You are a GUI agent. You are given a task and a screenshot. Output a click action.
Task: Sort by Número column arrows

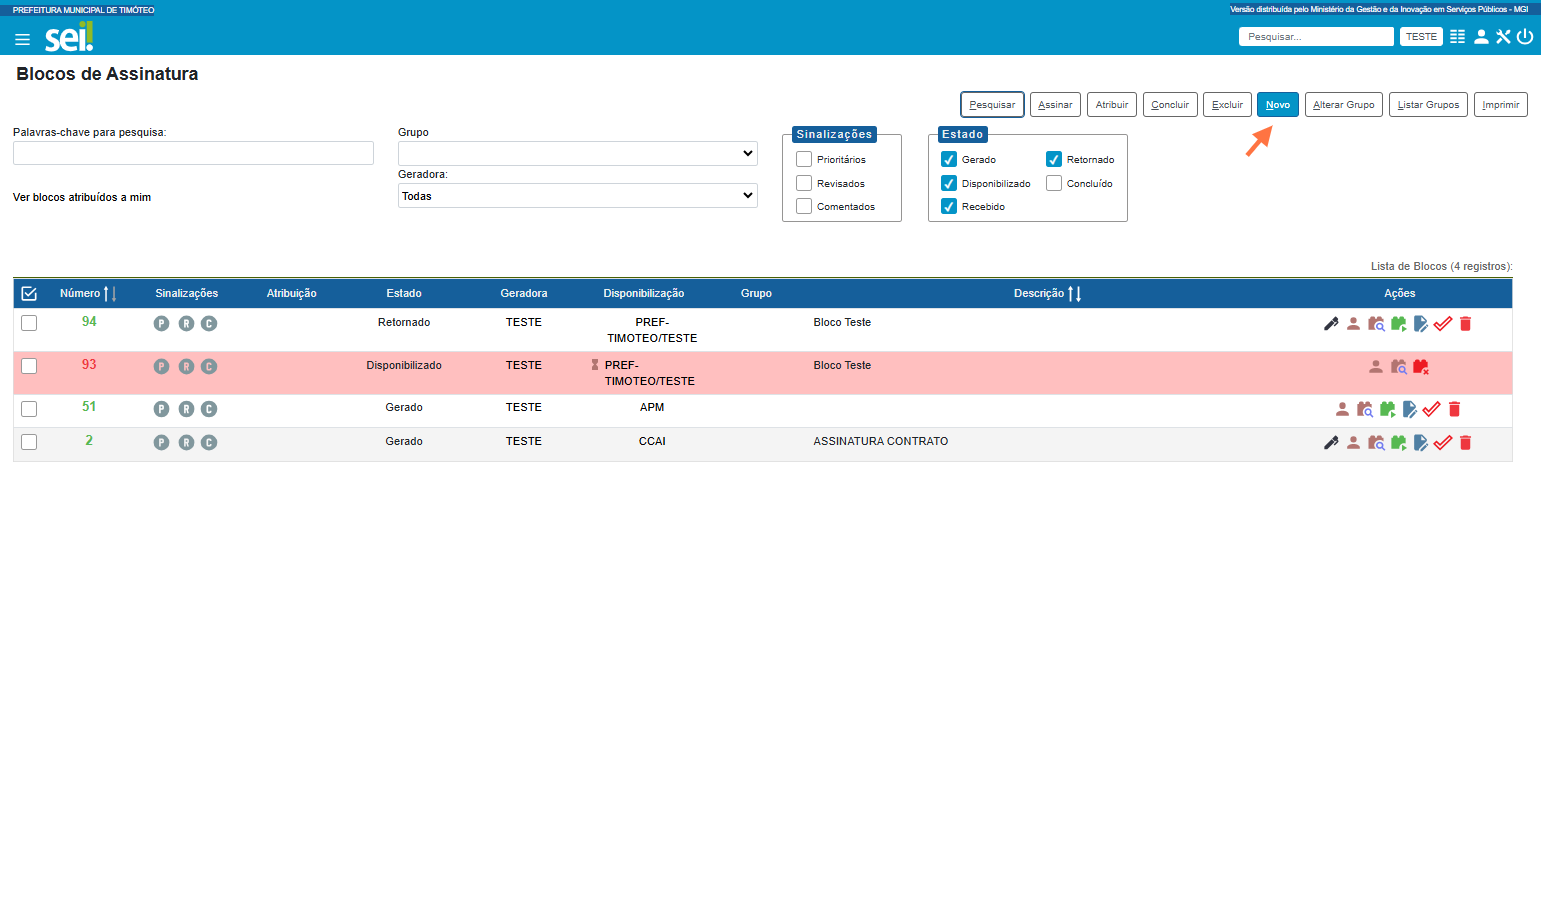click(x=110, y=294)
